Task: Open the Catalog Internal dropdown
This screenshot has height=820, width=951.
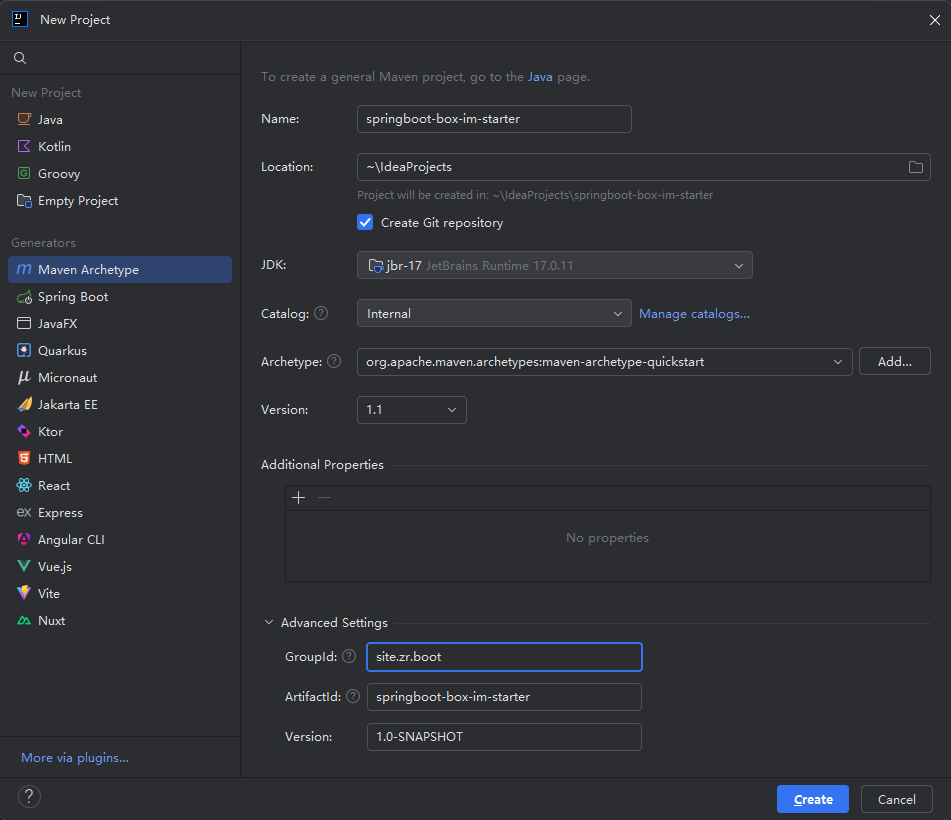Action: click(x=494, y=314)
